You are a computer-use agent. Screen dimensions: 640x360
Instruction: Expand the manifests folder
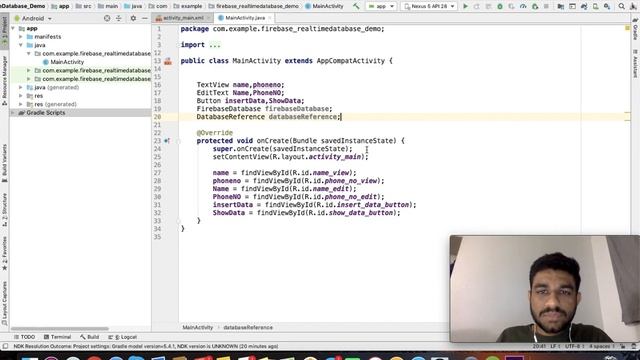[21, 37]
